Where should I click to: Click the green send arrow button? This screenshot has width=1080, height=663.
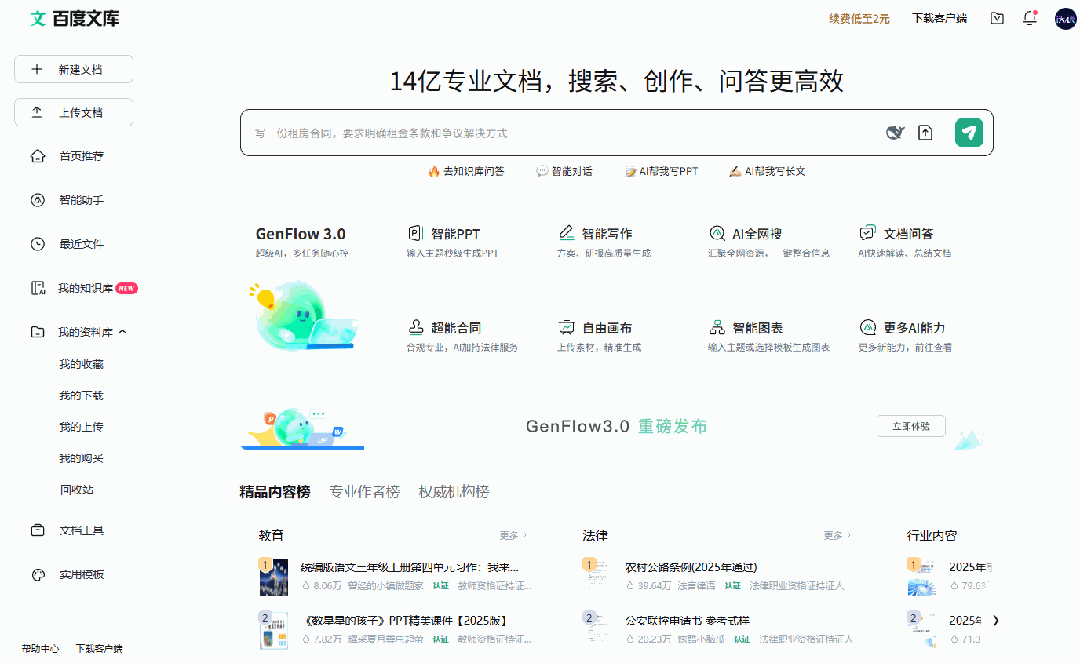coord(968,132)
